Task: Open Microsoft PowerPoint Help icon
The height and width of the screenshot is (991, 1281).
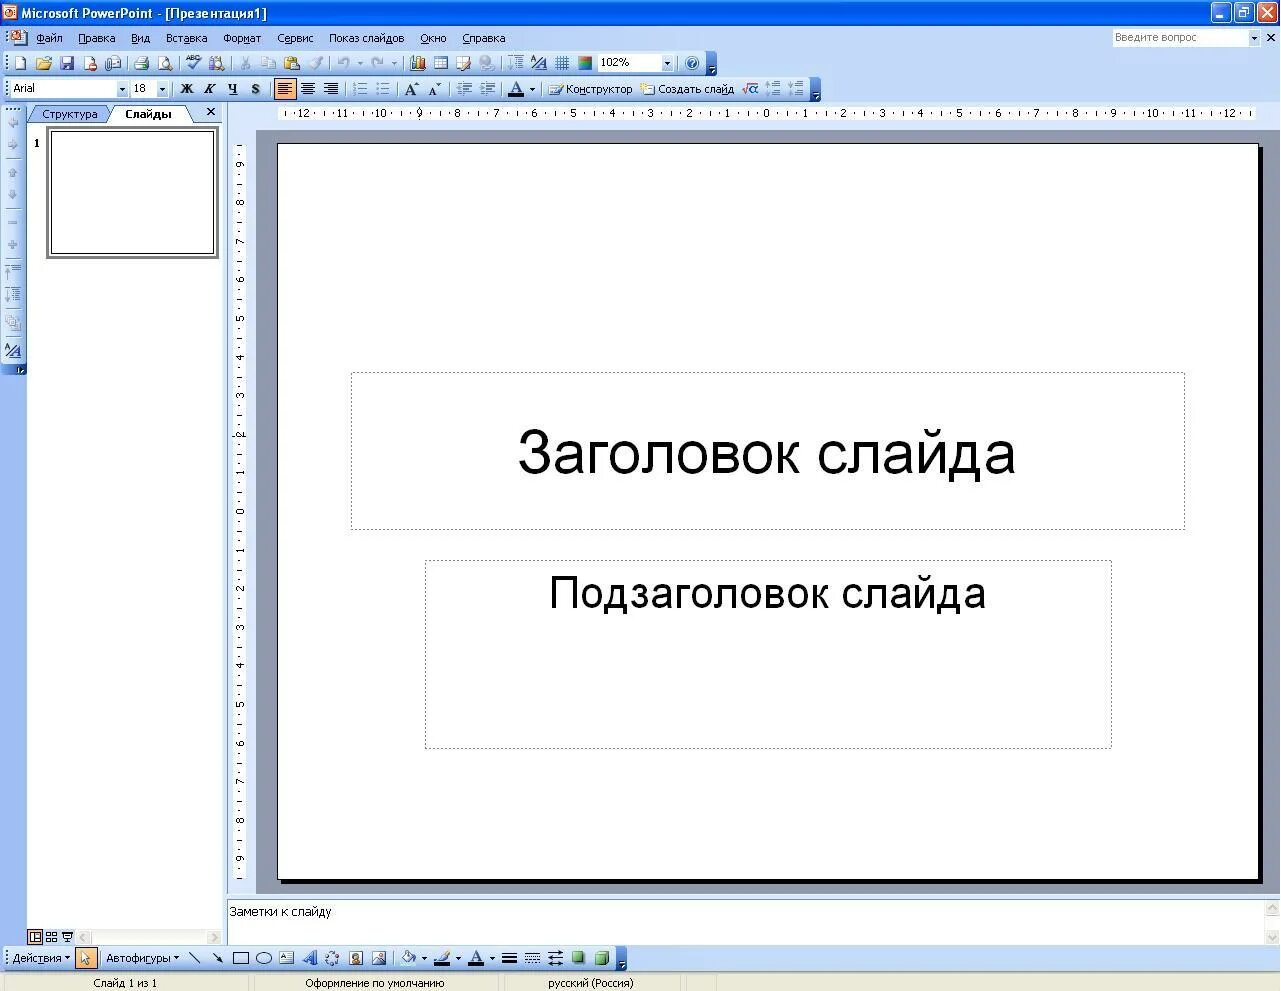Action: [692, 63]
